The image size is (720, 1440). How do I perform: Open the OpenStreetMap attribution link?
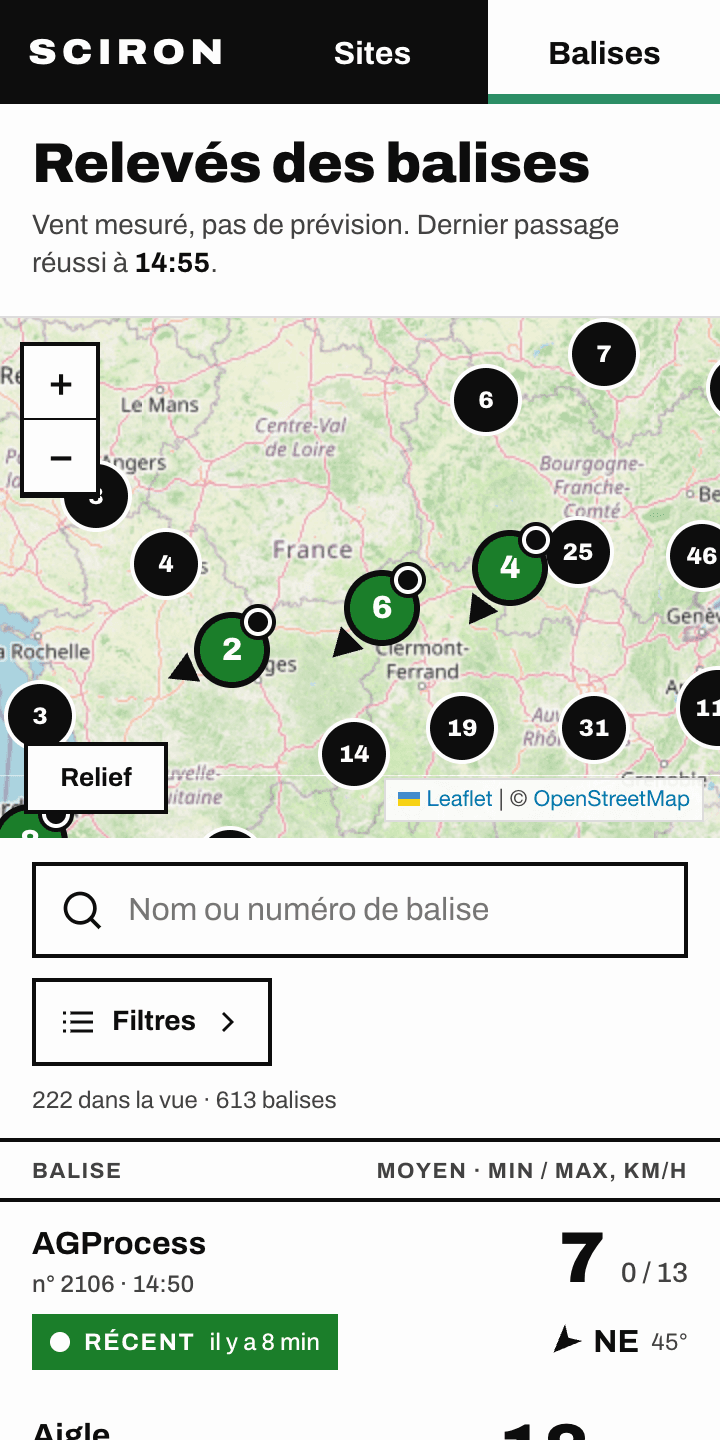coord(611,798)
